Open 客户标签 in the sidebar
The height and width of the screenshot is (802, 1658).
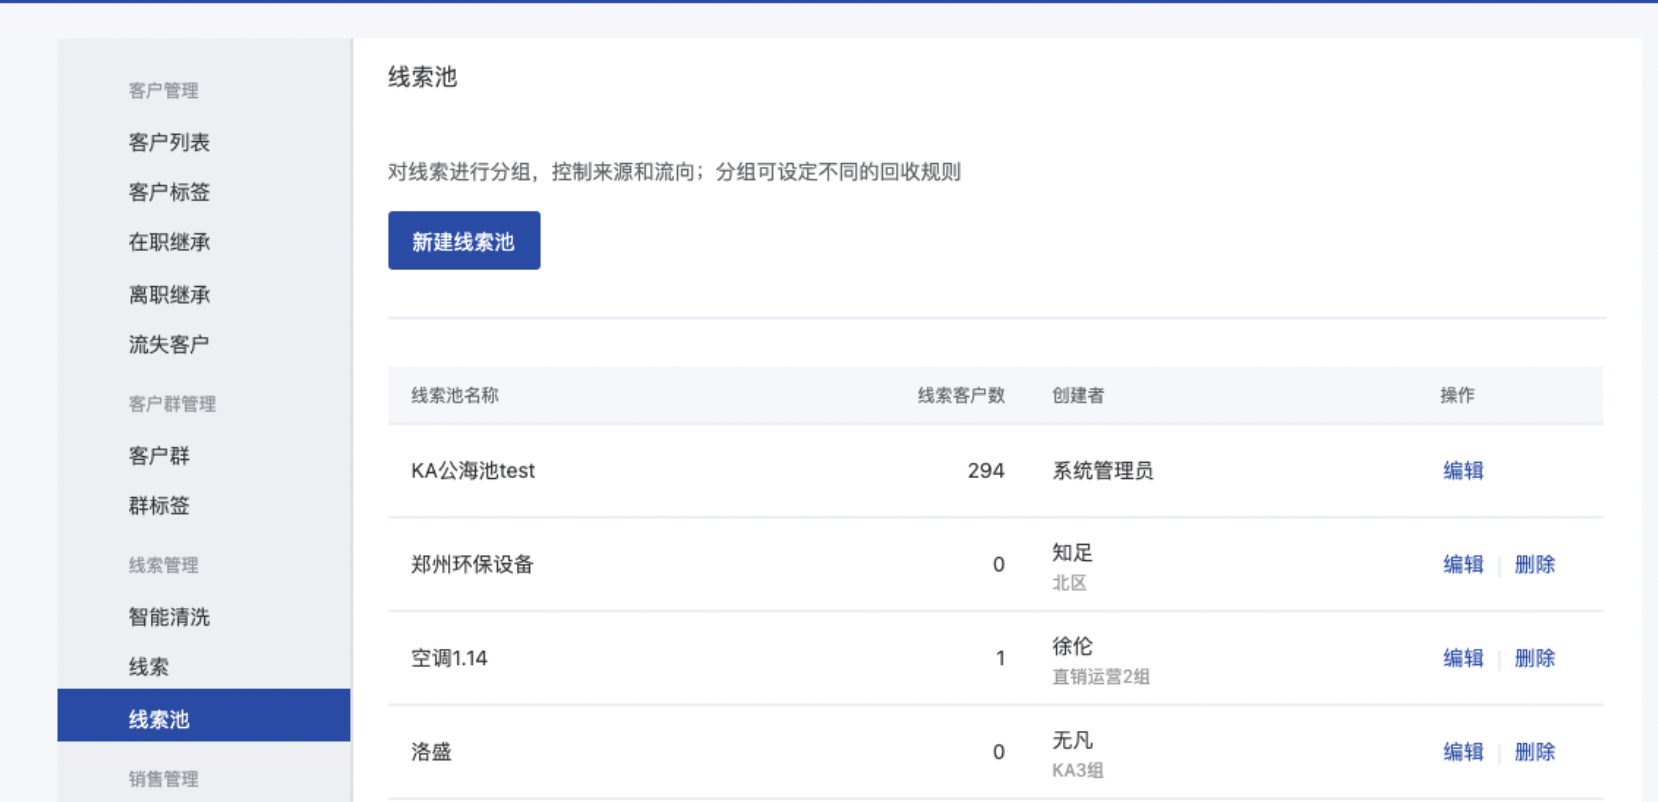pyautogui.click(x=169, y=192)
